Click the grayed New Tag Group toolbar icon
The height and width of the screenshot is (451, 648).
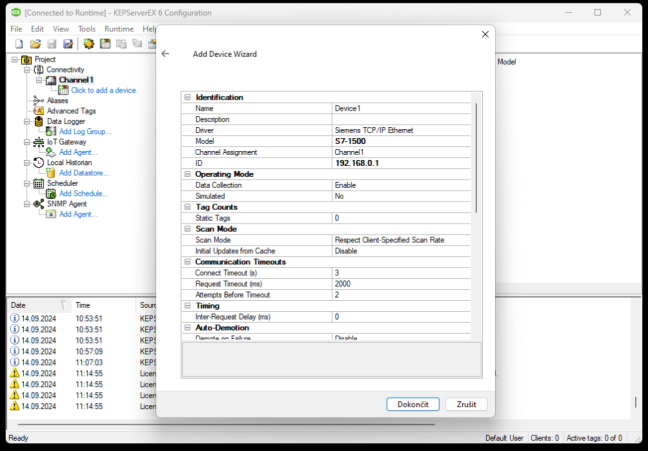(x=121, y=44)
